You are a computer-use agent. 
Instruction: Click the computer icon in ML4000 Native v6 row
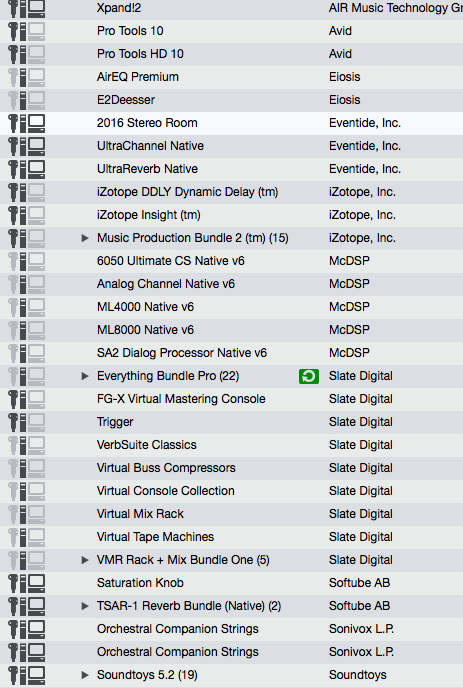36,307
